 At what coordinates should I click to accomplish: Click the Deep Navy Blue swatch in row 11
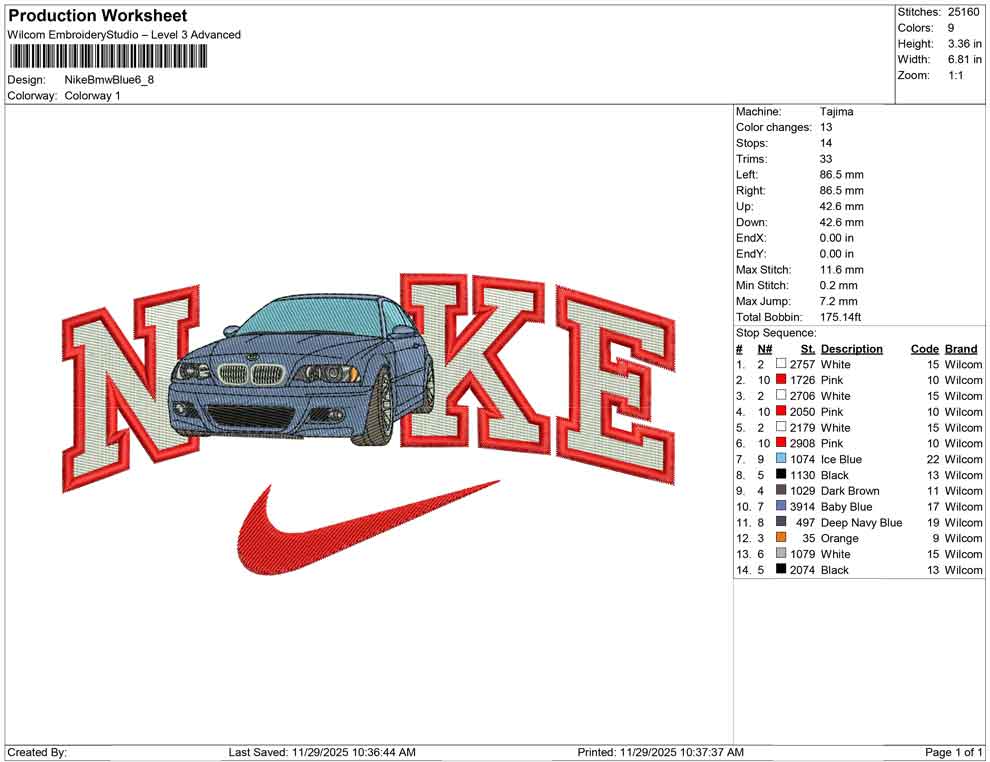tap(779, 522)
